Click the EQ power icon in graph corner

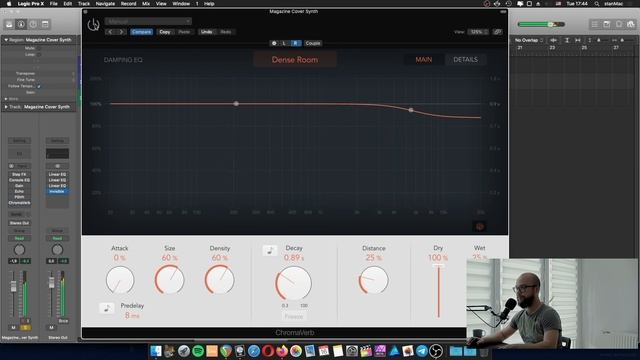point(480,227)
